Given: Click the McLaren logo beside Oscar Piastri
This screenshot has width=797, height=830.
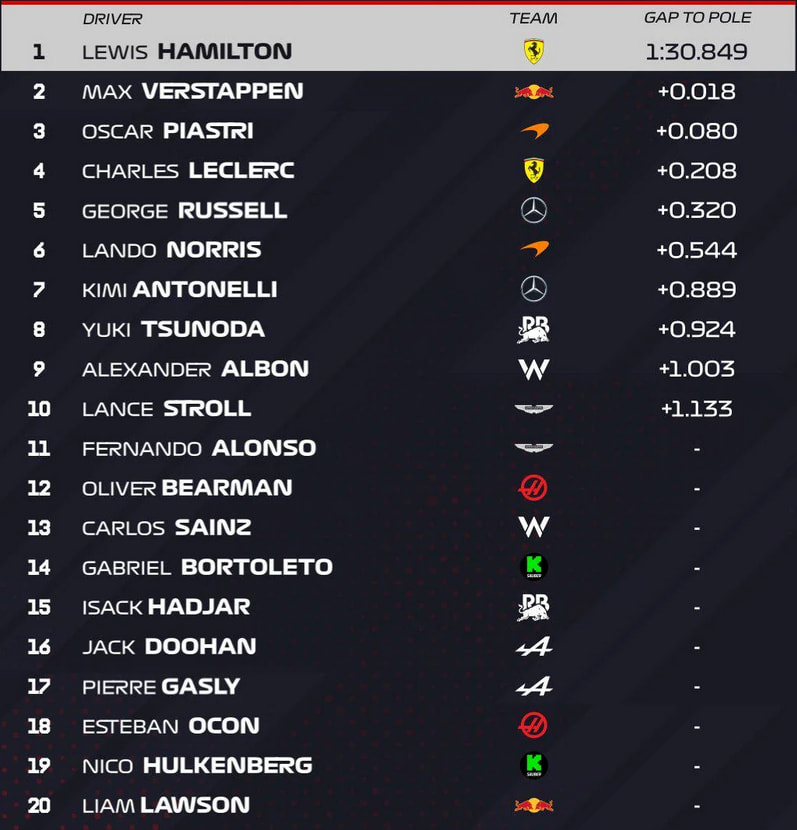Looking at the screenshot, I should coord(534,131).
